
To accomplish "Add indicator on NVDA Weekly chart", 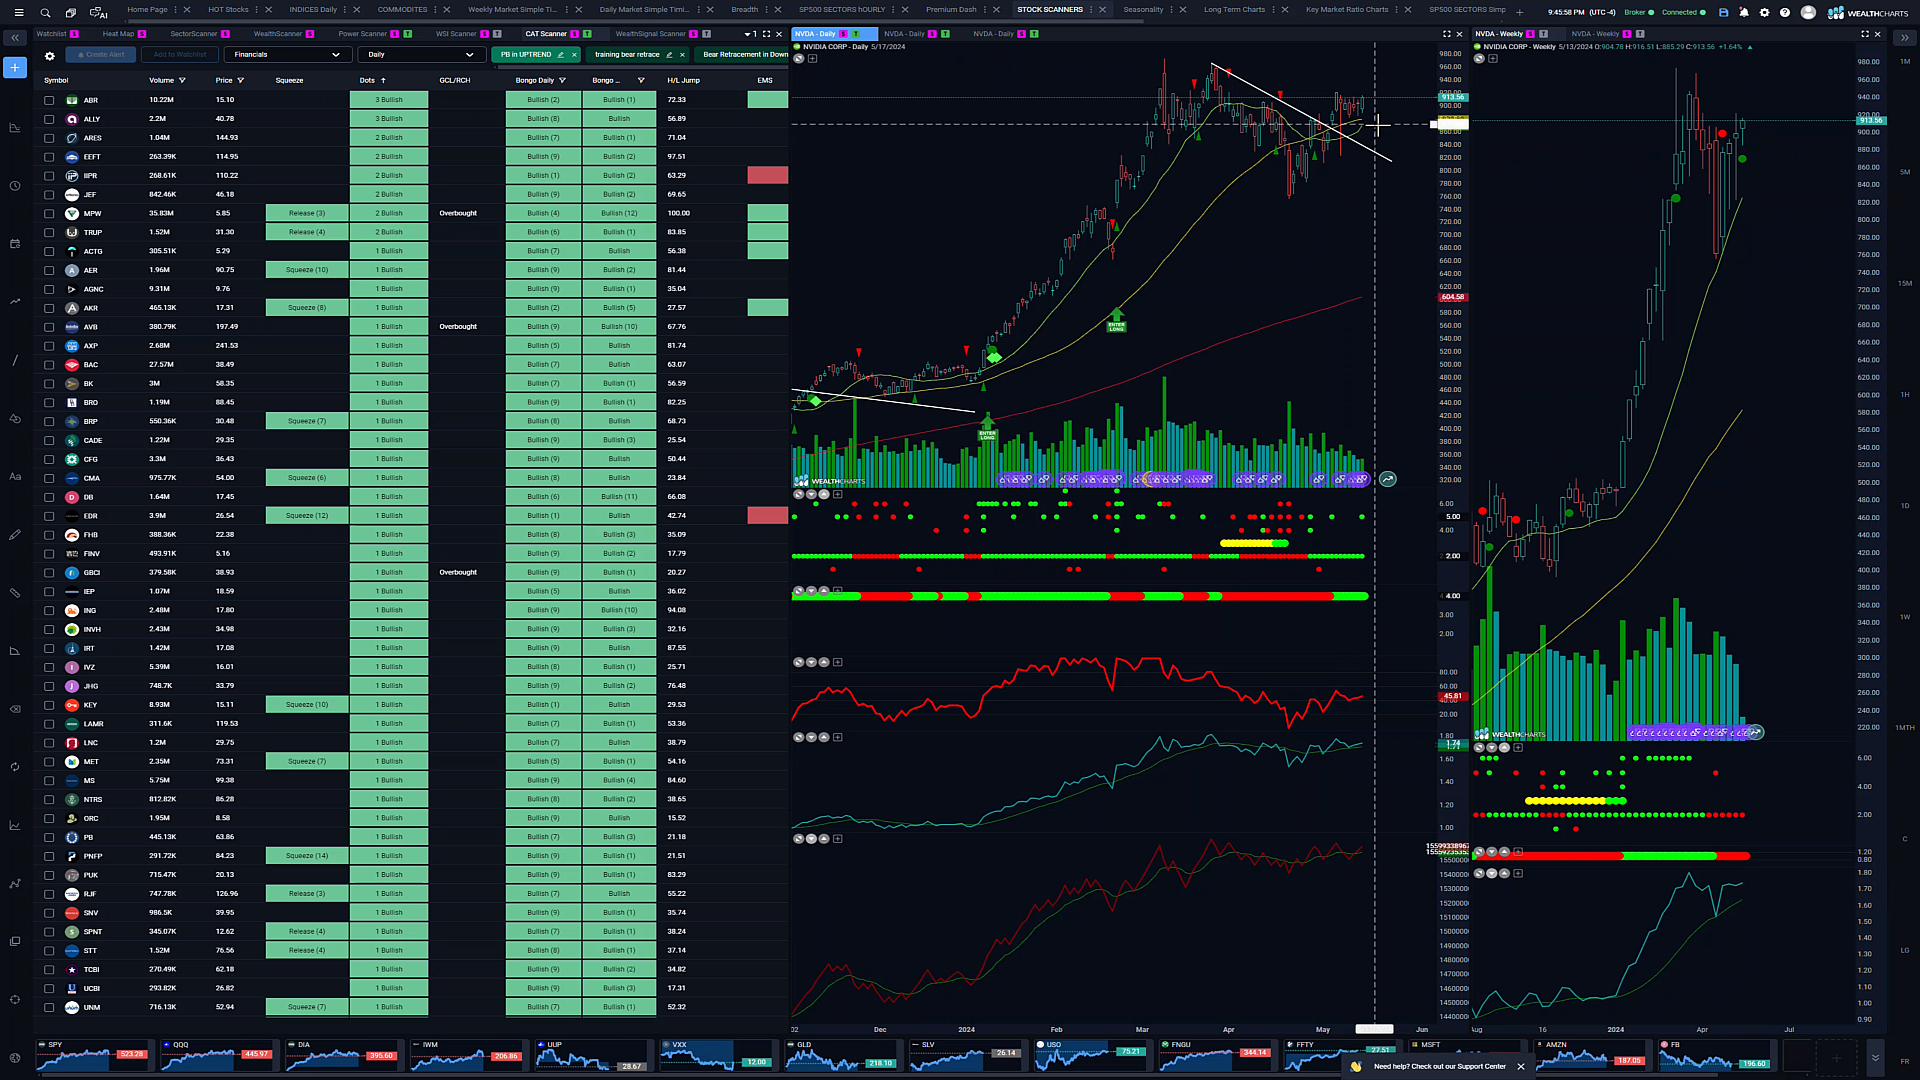I will [1493, 59].
